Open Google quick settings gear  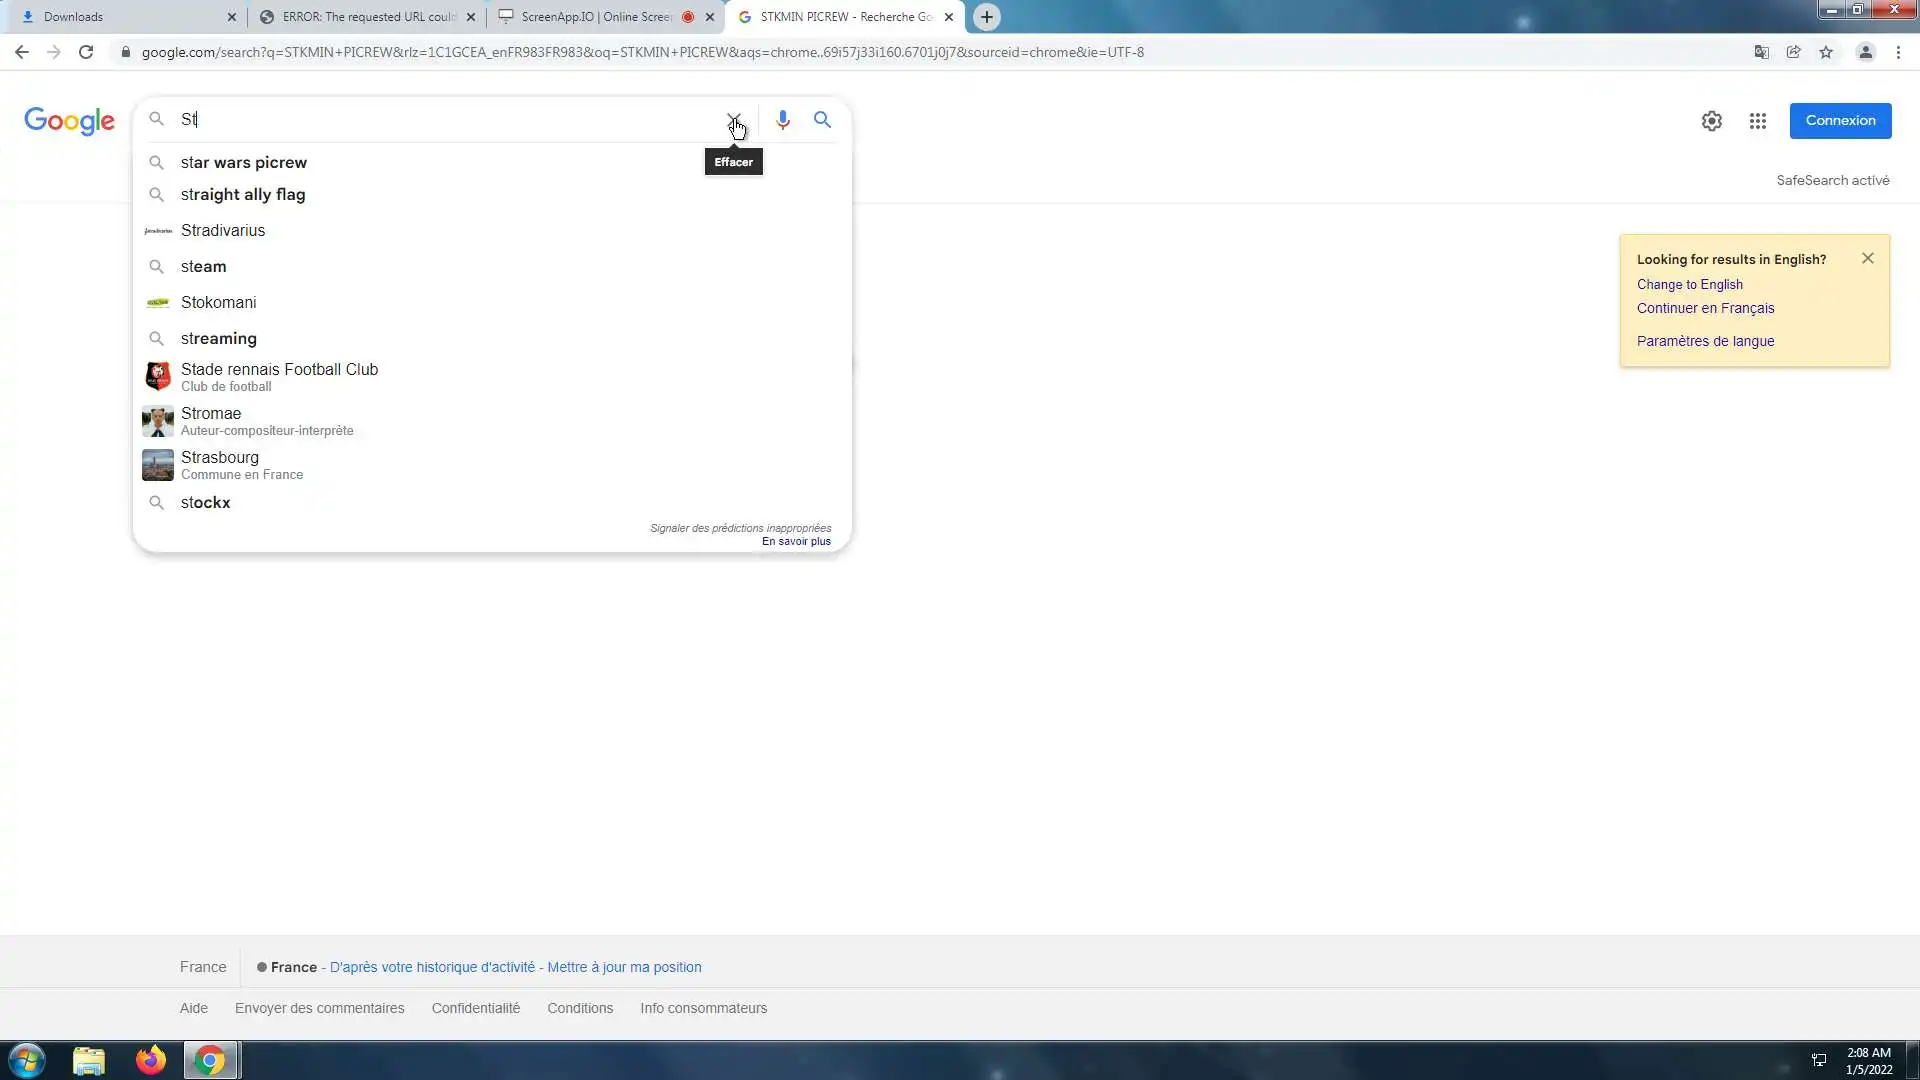pyautogui.click(x=1711, y=121)
